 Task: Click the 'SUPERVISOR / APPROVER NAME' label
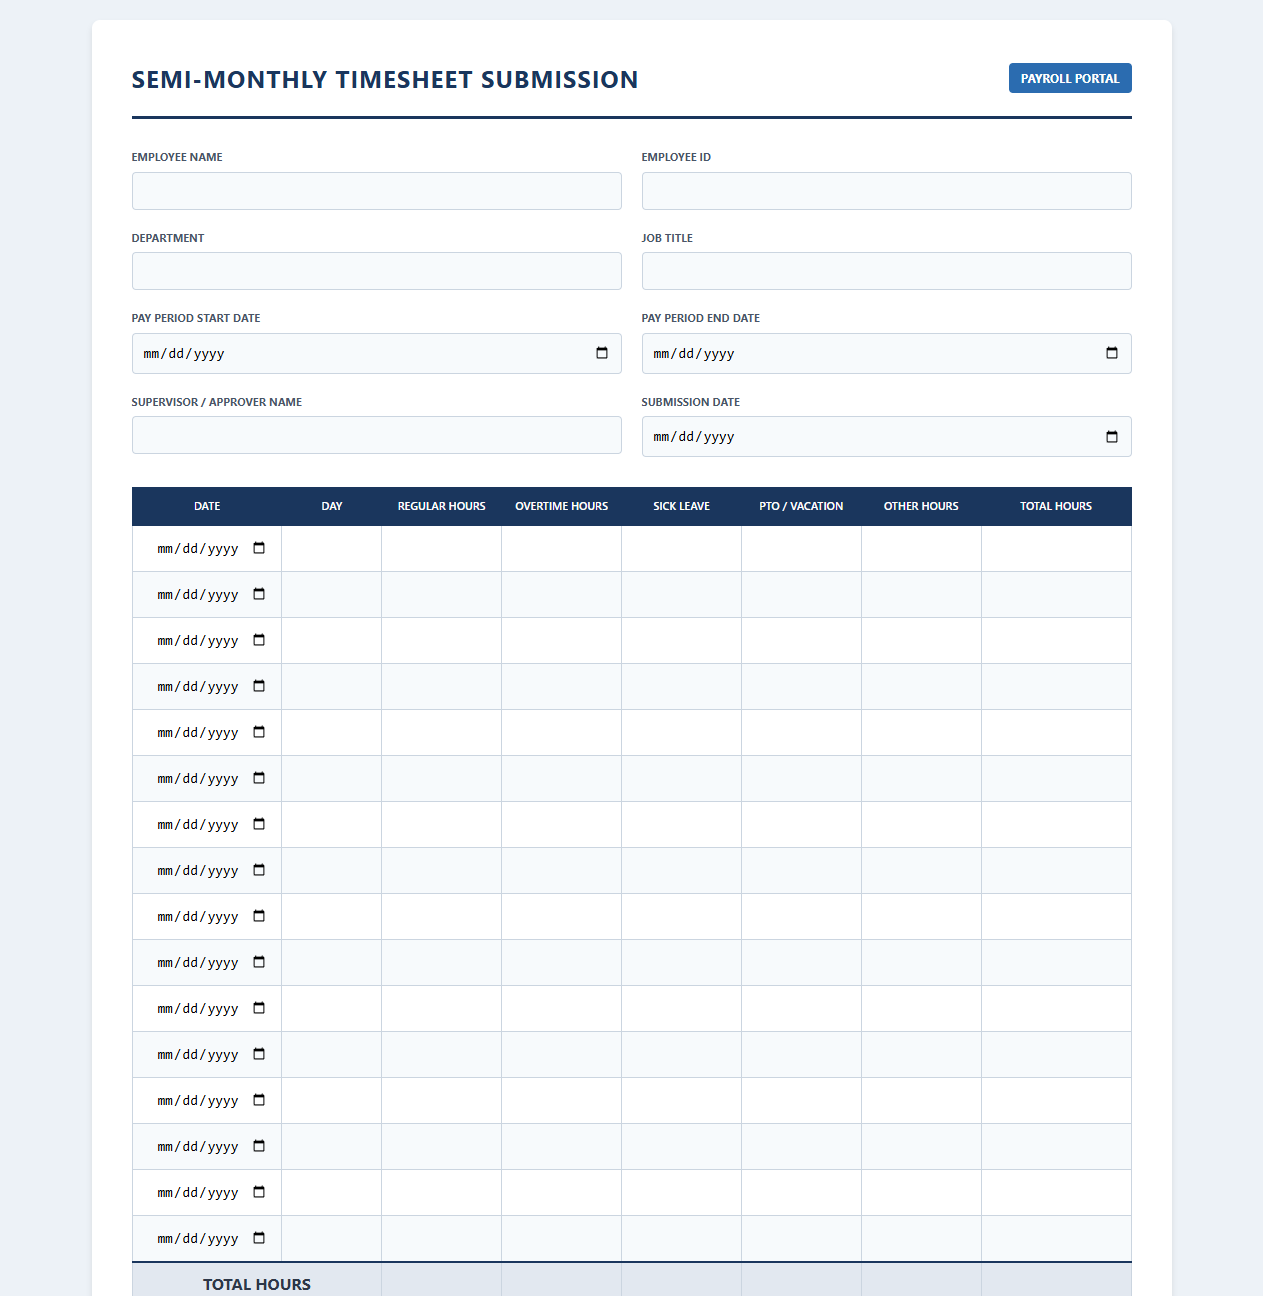pos(217,402)
